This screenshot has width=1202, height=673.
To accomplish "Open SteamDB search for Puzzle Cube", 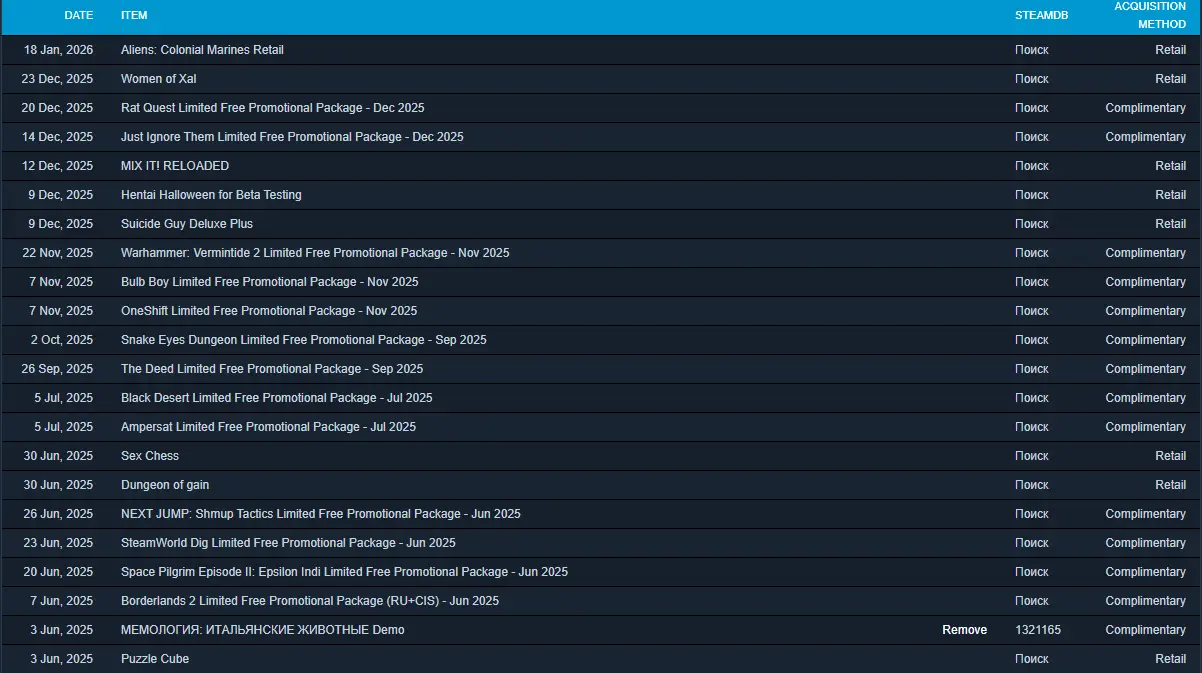I will coord(1031,659).
